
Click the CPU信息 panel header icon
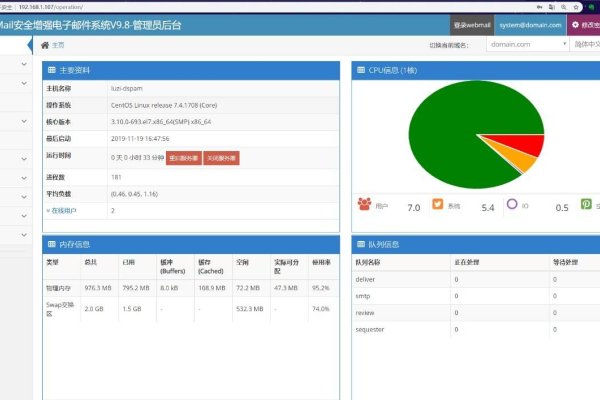[361, 70]
